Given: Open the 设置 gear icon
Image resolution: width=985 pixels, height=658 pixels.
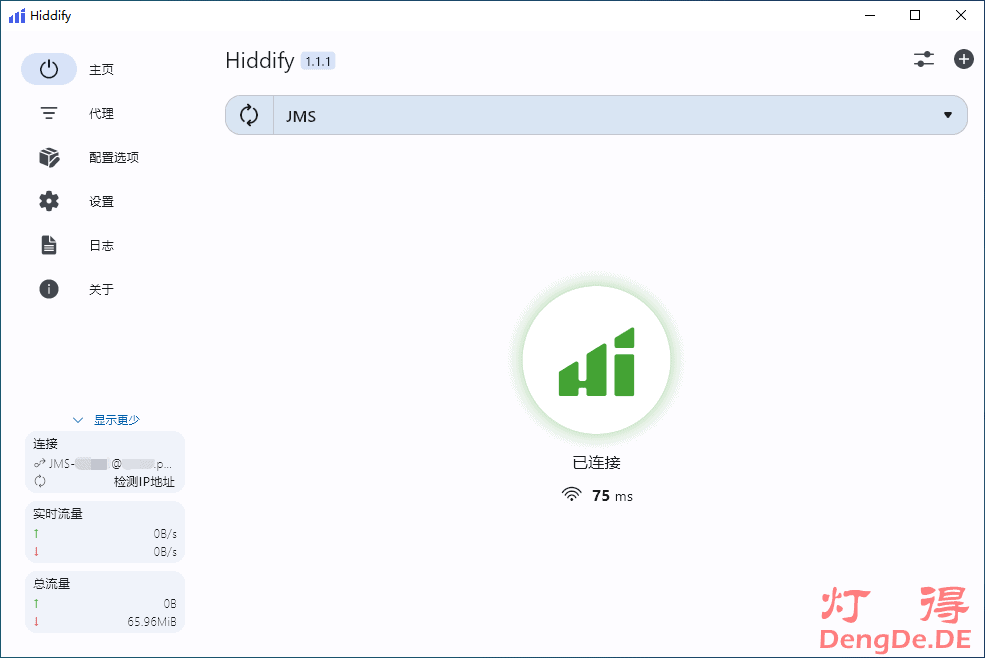Looking at the screenshot, I should coord(48,201).
